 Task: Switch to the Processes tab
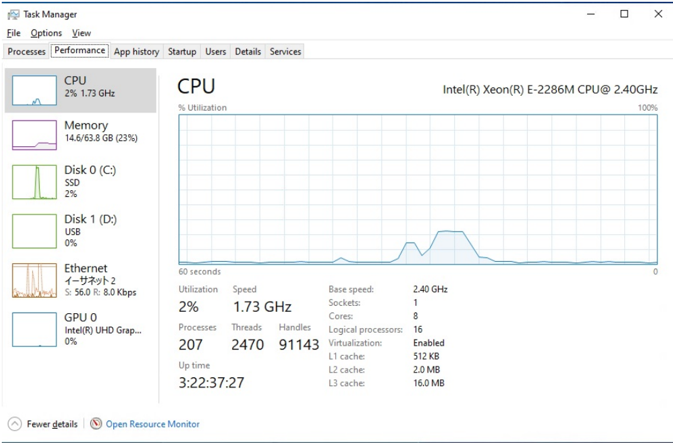click(x=26, y=51)
